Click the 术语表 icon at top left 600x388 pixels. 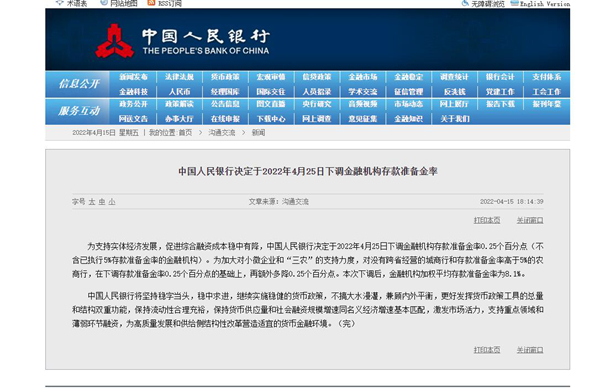coord(60,3)
